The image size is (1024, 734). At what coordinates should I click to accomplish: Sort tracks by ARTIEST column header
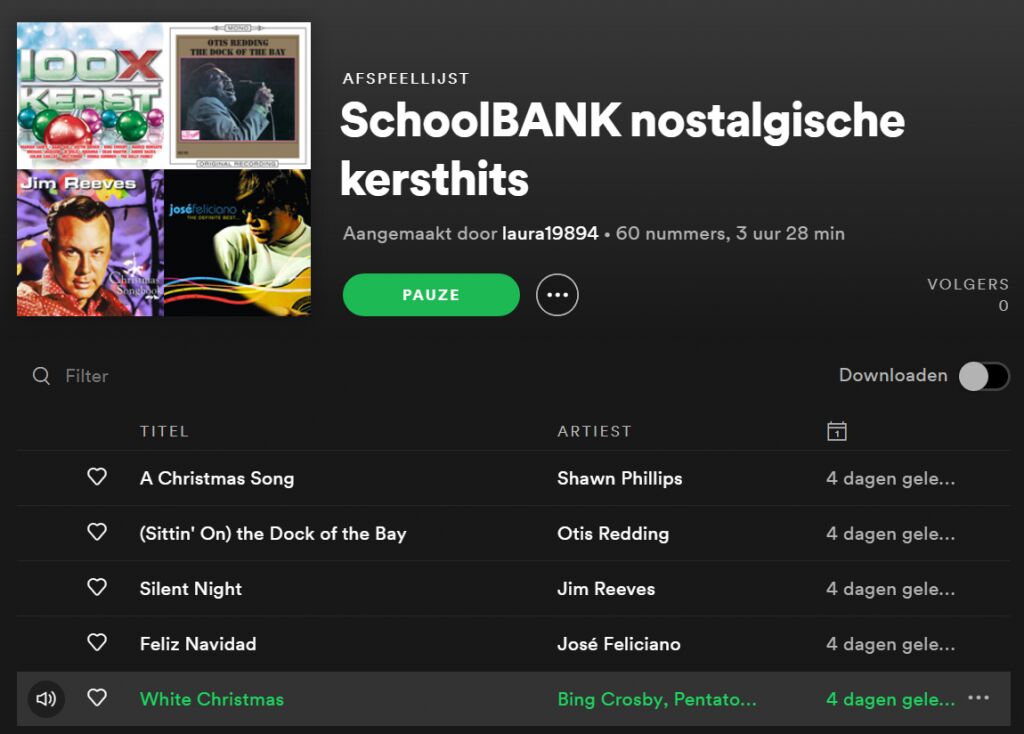594,431
